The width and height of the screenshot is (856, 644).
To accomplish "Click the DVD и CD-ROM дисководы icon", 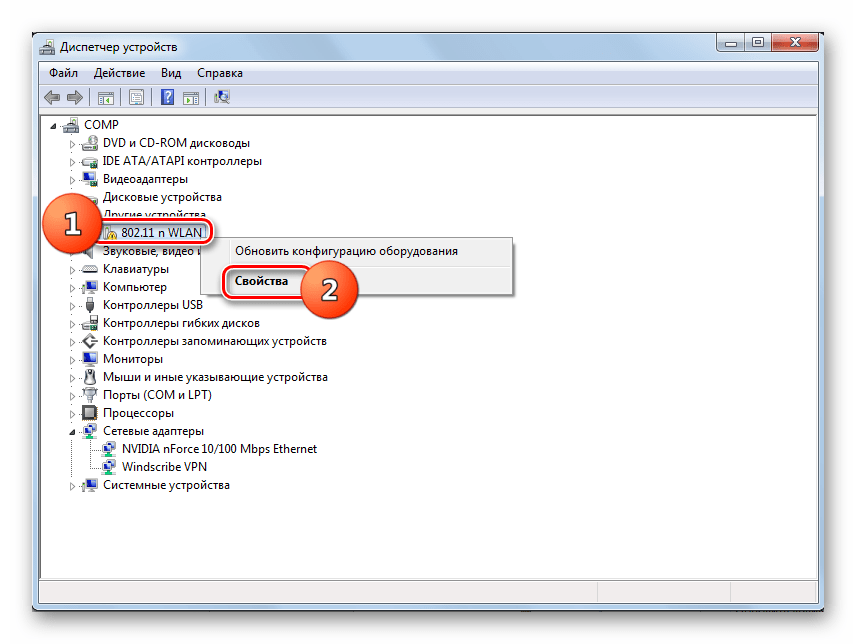I will coord(90,144).
